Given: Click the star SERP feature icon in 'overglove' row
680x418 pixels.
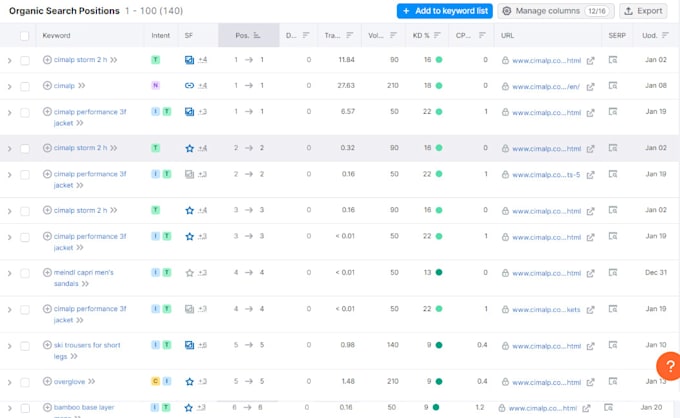Looking at the screenshot, I should (190, 382).
